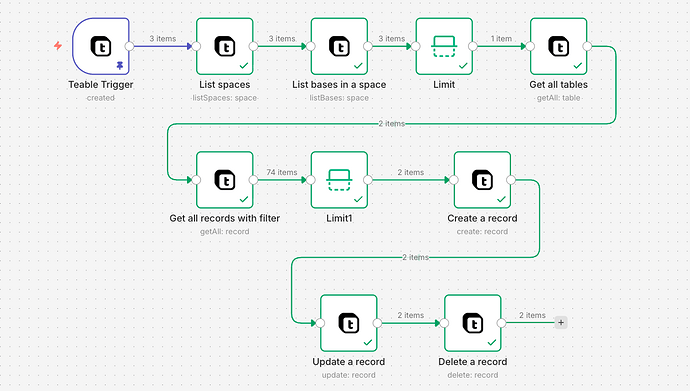Click the pin icon on Teable Trigger

point(120,66)
